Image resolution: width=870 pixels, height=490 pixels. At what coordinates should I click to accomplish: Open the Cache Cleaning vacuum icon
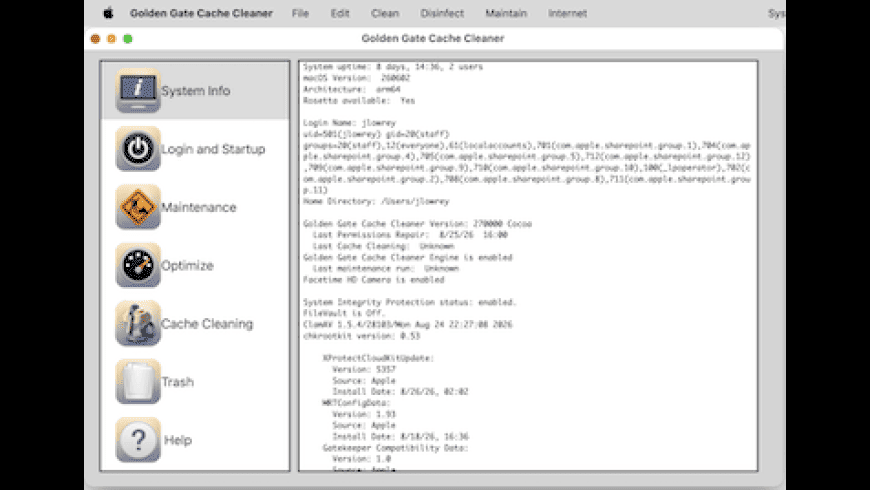[138, 324]
